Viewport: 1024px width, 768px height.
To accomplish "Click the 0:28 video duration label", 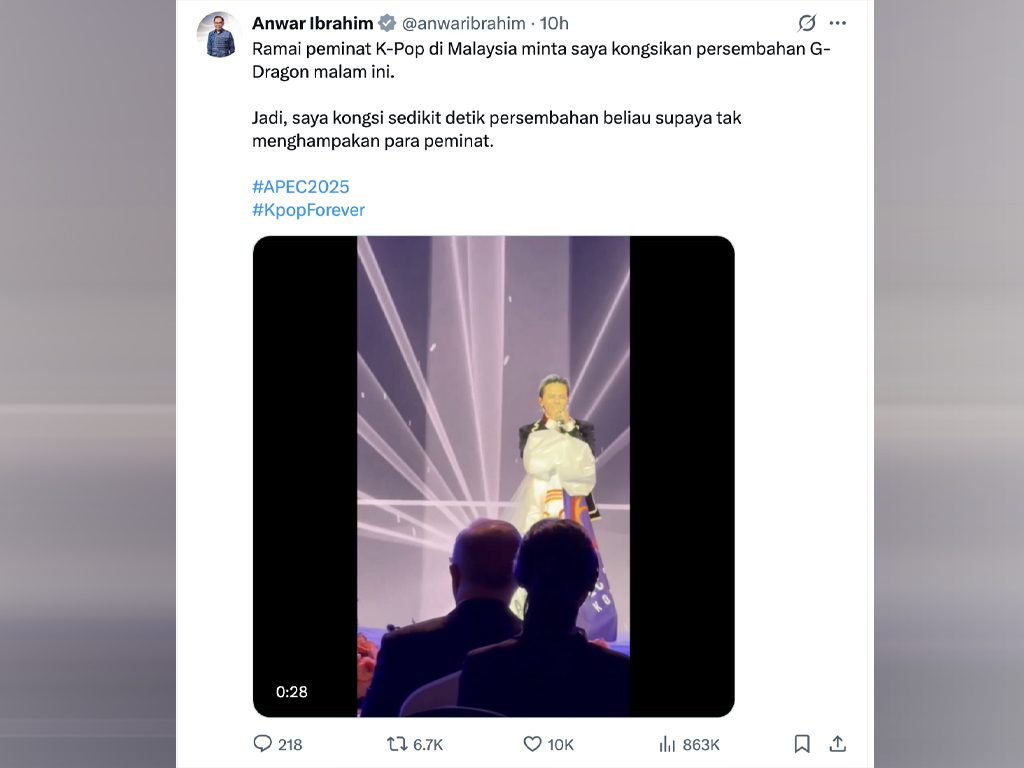I will click(x=292, y=691).
